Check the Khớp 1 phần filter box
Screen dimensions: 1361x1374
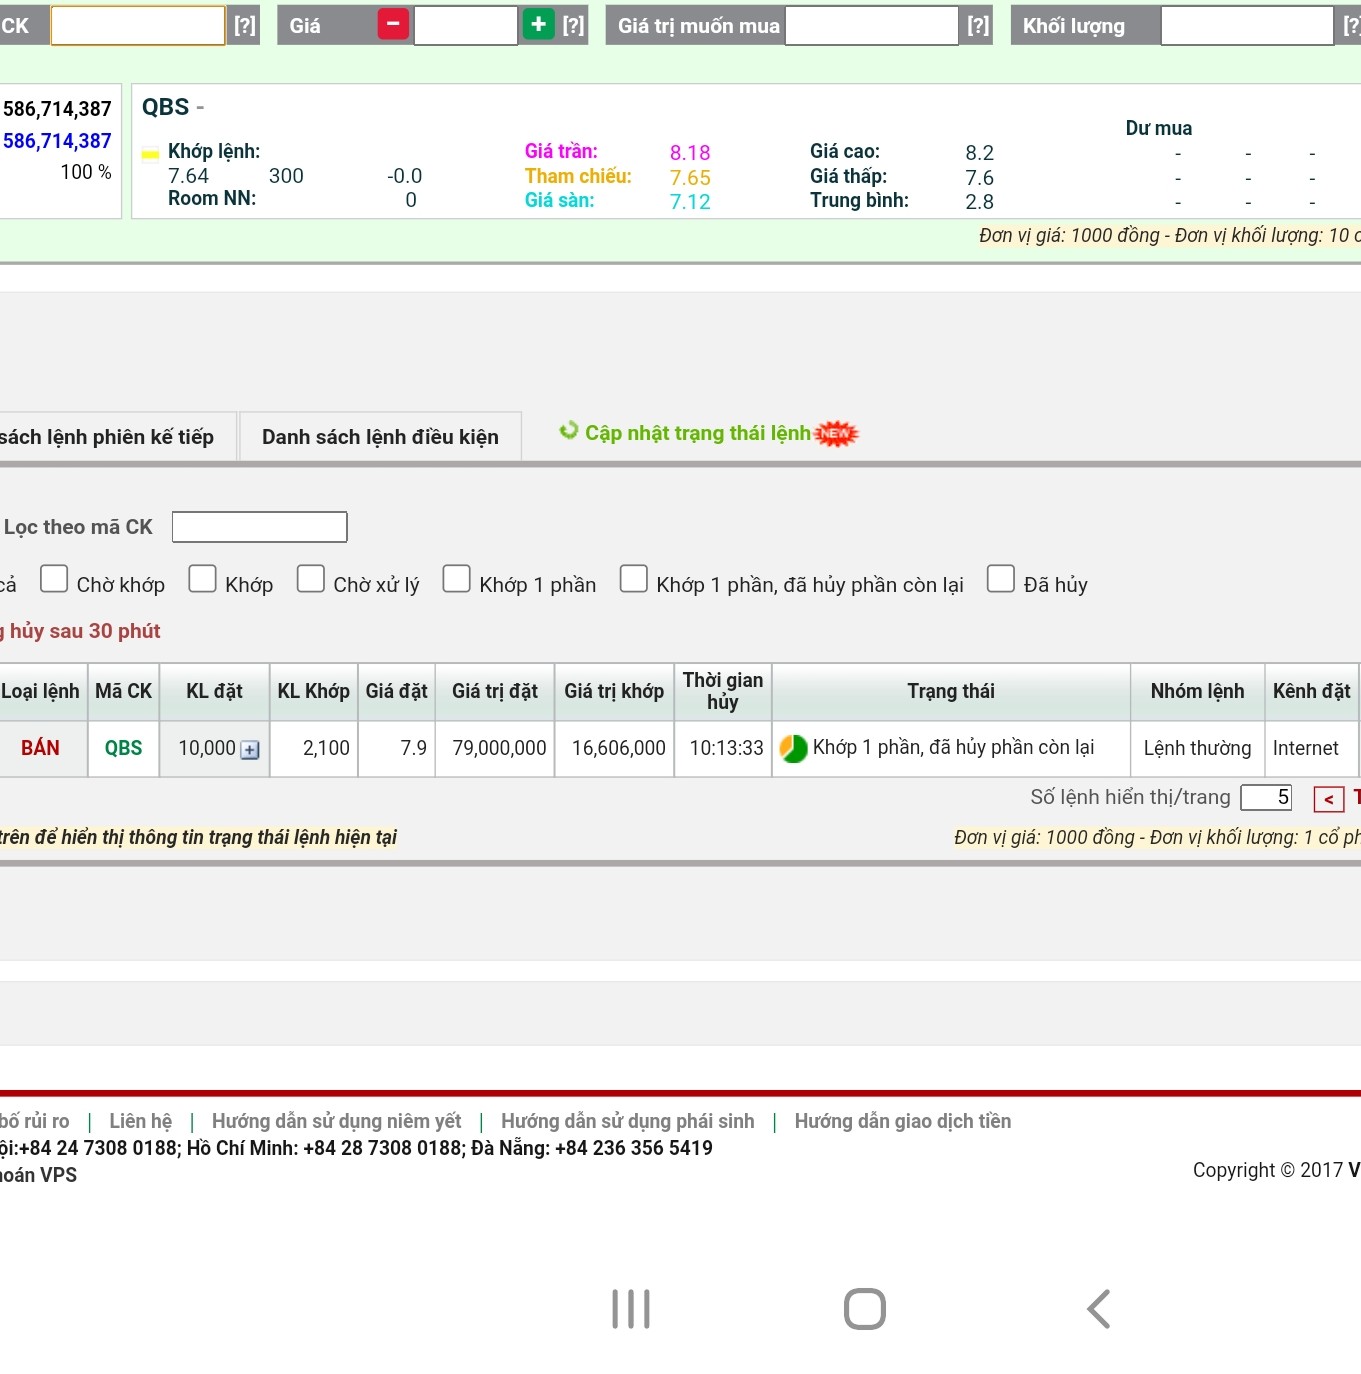(456, 579)
